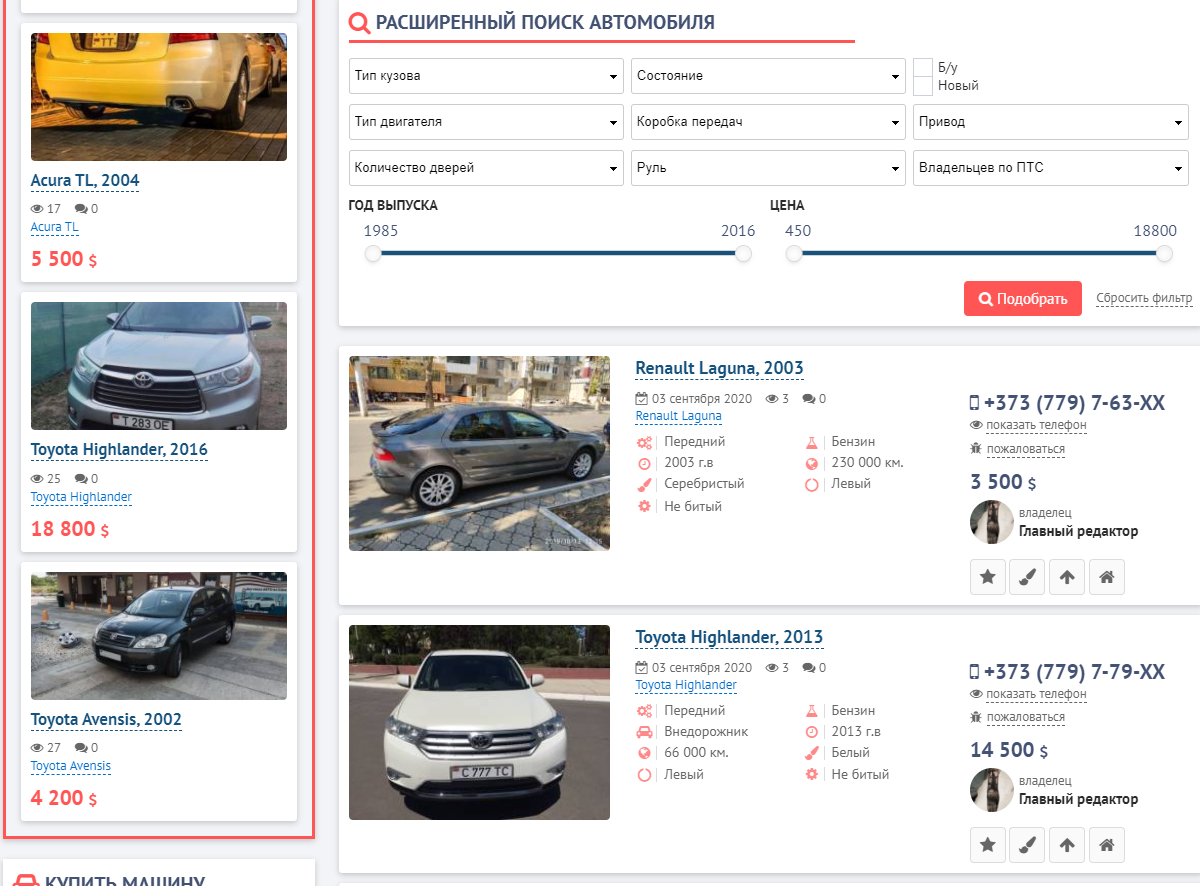
Task: Open the Коробка передач dropdown
Action: point(768,122)
